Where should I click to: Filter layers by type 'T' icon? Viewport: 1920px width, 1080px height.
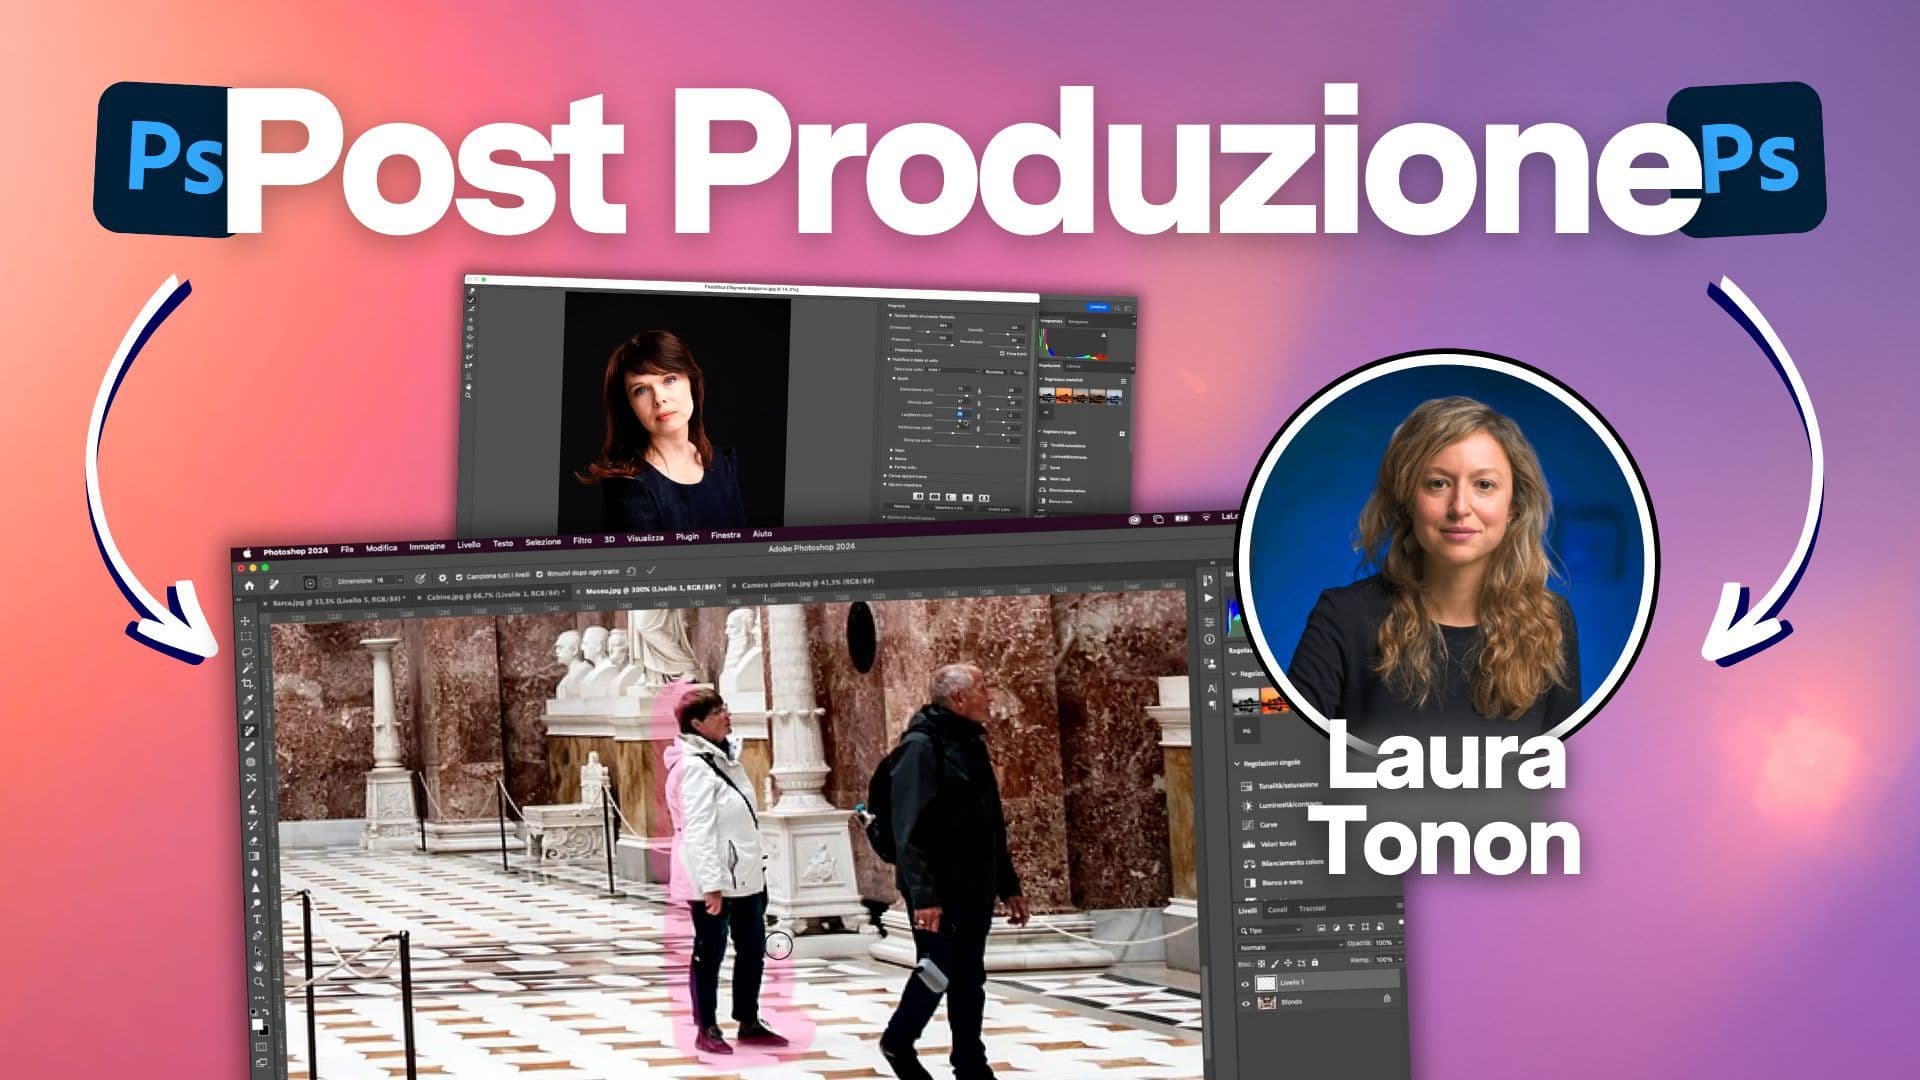click(x=1350, y=926)
